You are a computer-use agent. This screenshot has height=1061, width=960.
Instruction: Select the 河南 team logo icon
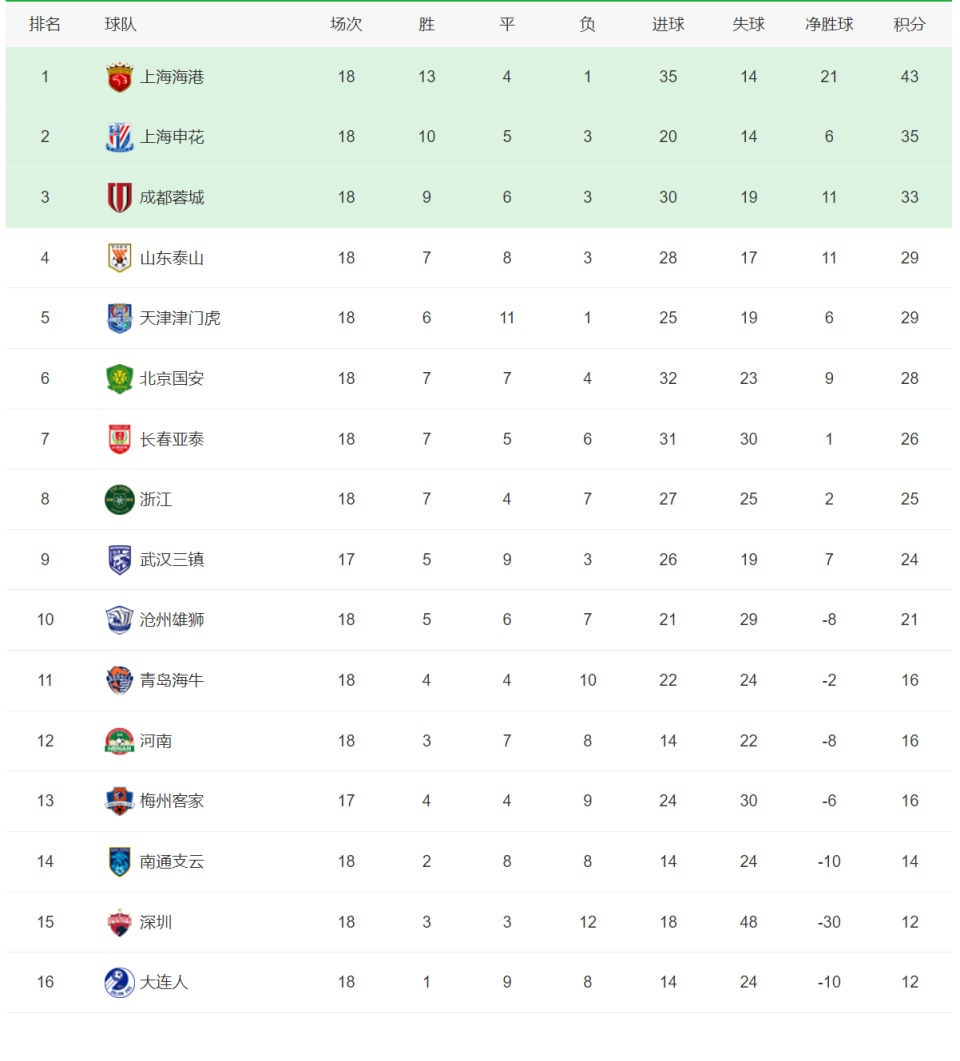pyautogui.click(x=120, y=741)
